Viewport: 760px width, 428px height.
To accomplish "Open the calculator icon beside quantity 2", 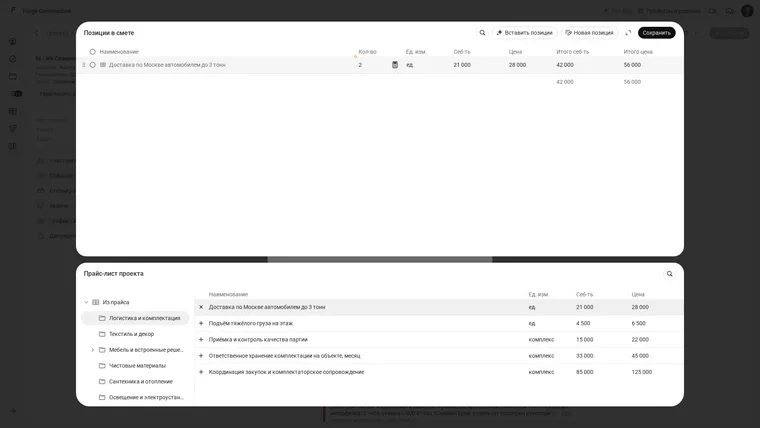I will click(x=395, y=65).
